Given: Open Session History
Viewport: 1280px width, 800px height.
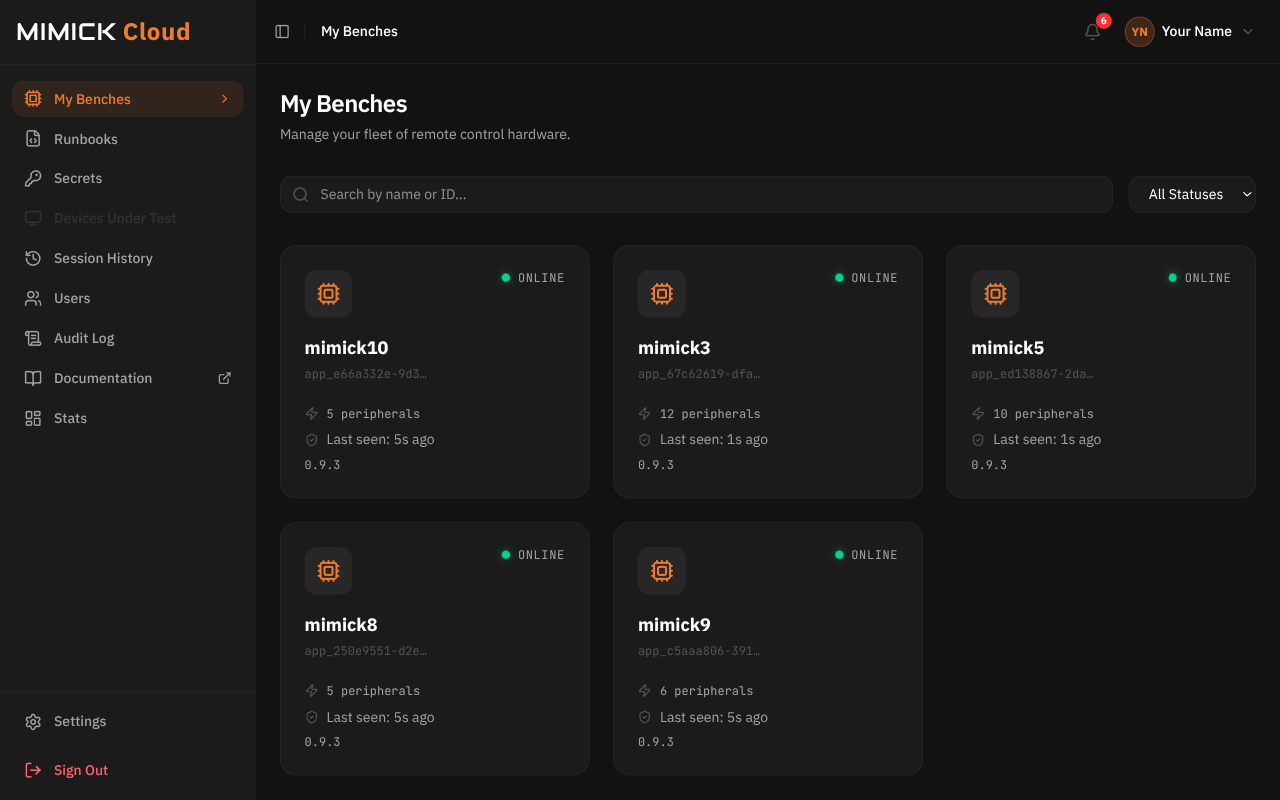Looking at the screenshot, I should (128, 258).
